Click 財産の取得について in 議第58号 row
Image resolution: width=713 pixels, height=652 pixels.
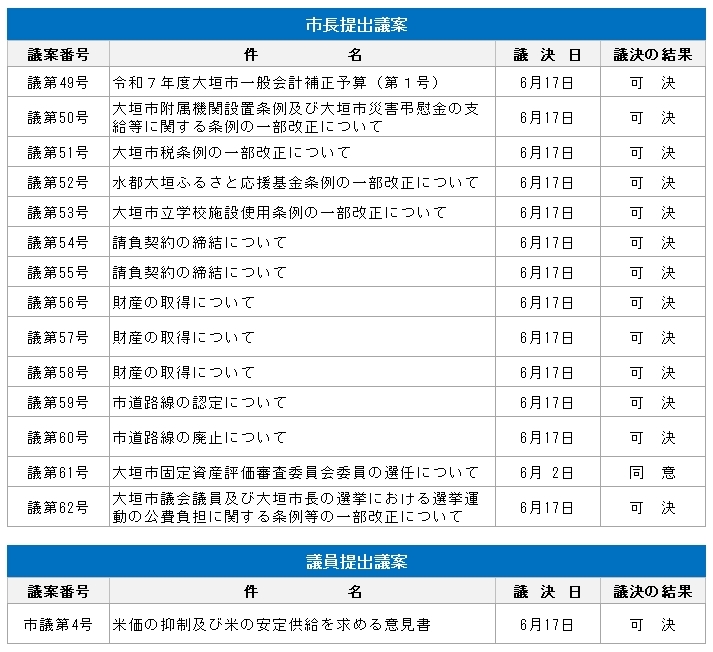183,372
